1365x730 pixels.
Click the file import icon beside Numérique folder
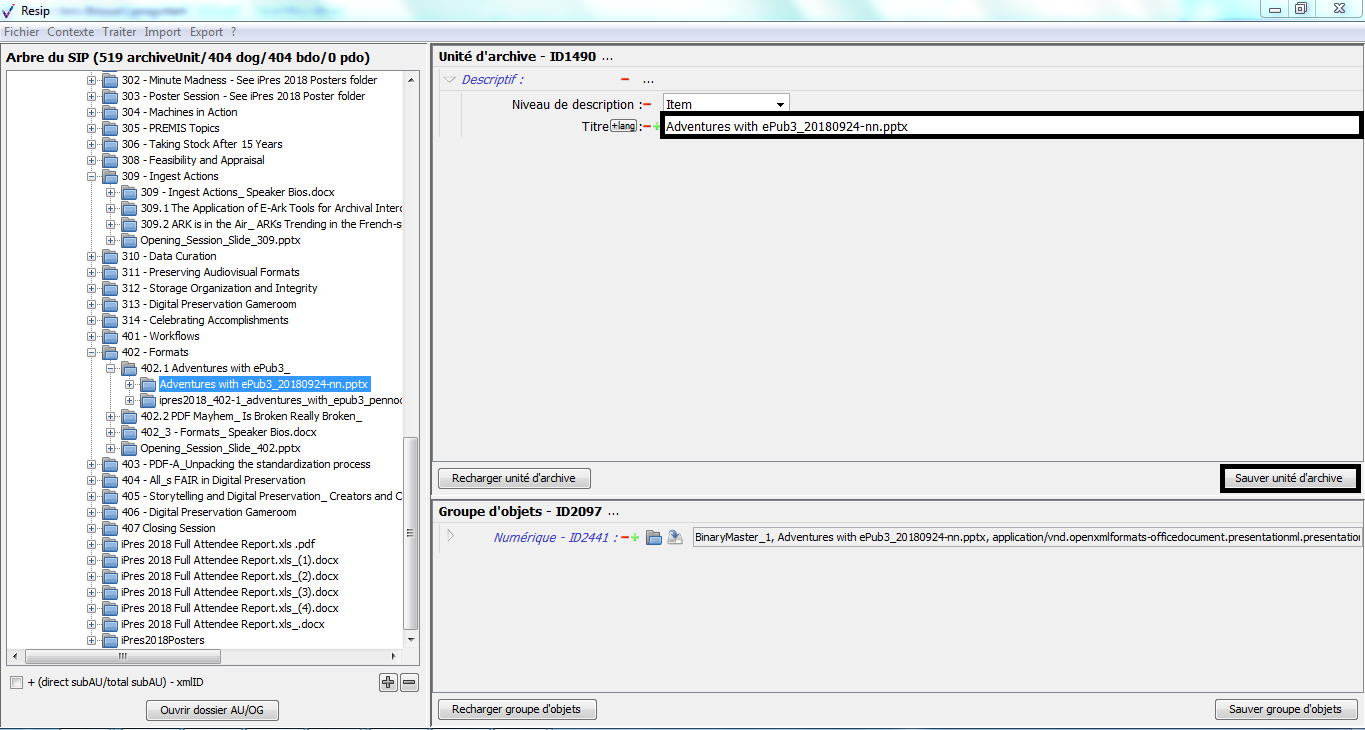675,537
